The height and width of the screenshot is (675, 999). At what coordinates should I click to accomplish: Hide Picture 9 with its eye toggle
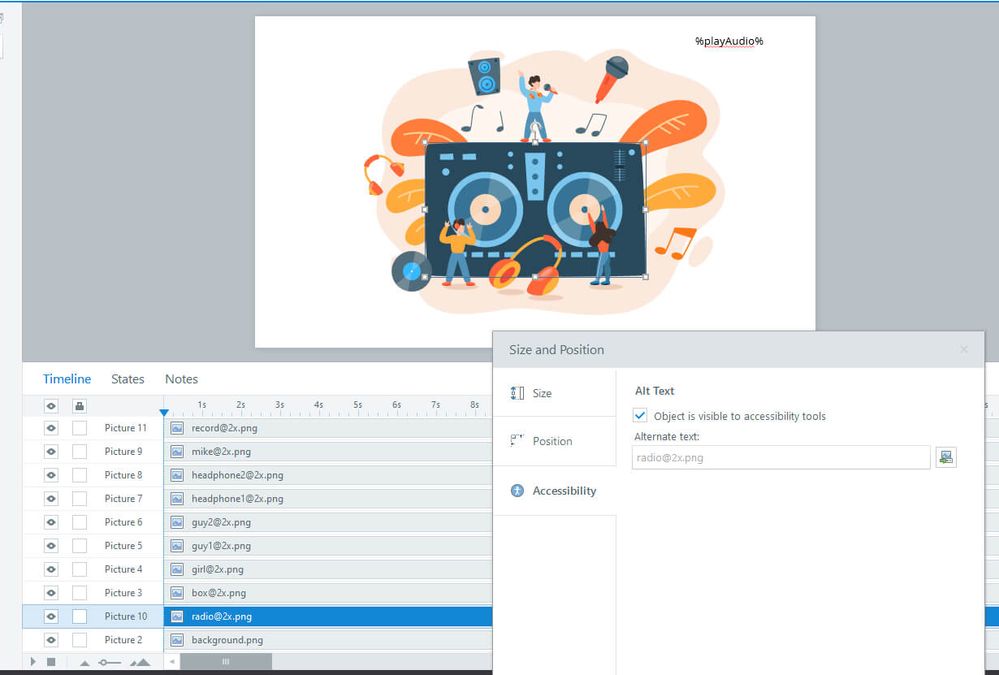pos(51,452)
